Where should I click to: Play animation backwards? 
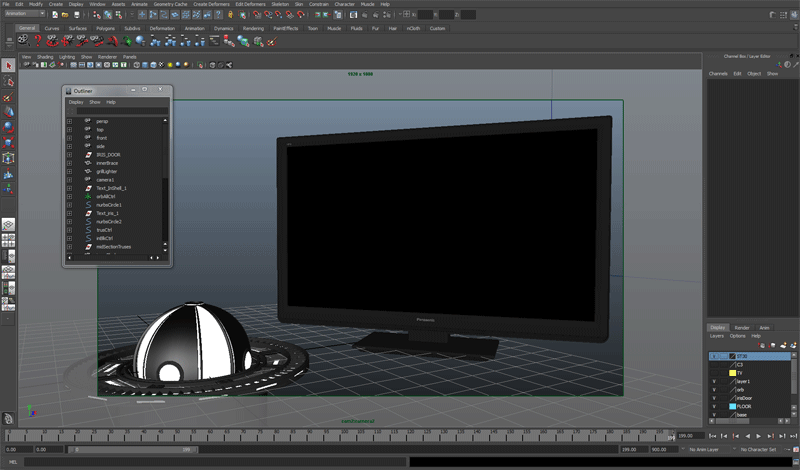747,436
